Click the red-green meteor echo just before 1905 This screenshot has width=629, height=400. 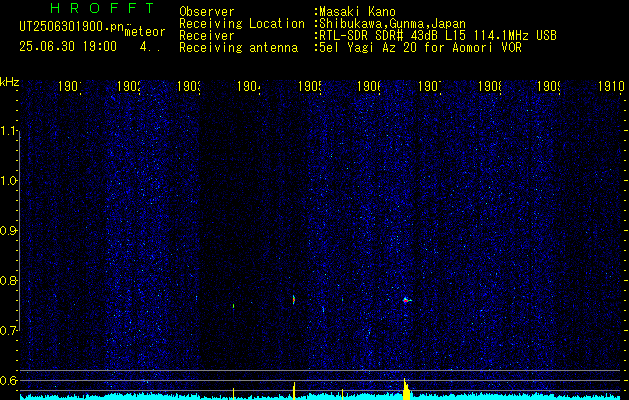pos(294,299)
